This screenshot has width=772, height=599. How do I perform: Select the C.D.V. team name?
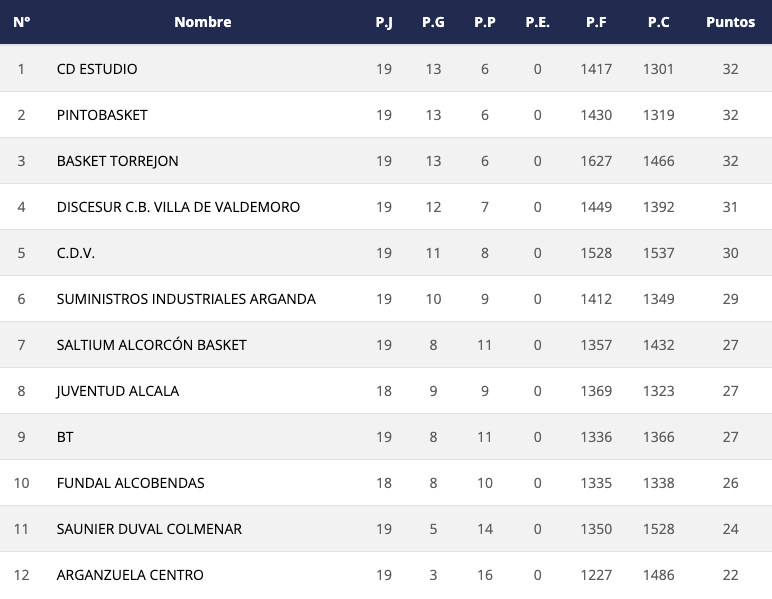point(76,253)
